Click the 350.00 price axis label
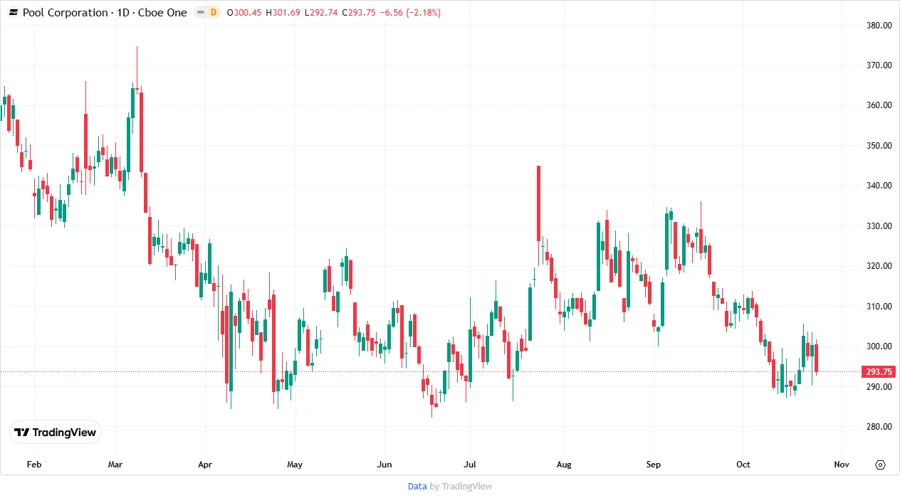The height and width of the screenshot is (498, 900). tap(879, 146)
